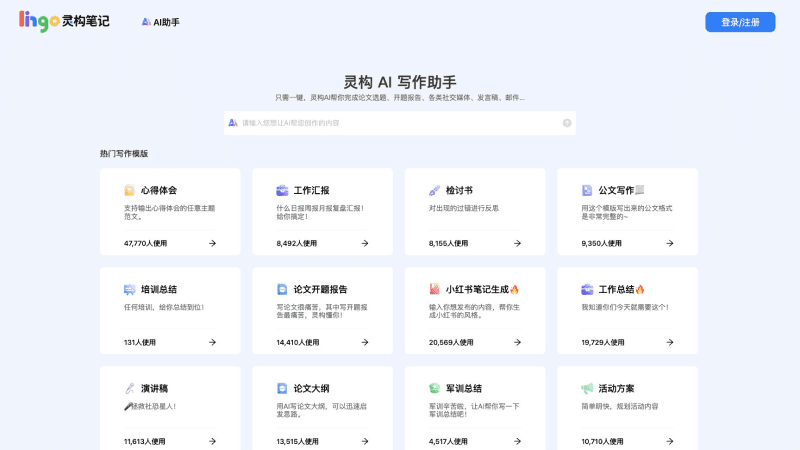The height and width of the screenshot is (450, 800).
Task: Click arrow on 论文大纲 card
Action: tap(364, 441)
